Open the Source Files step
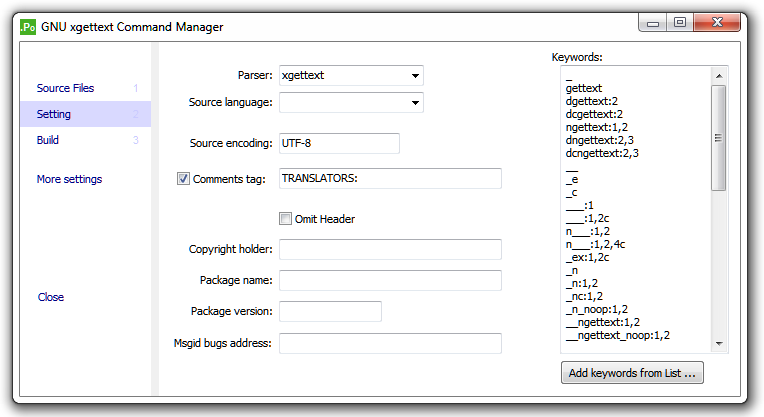764x417 pixels. tap(65, 88)
